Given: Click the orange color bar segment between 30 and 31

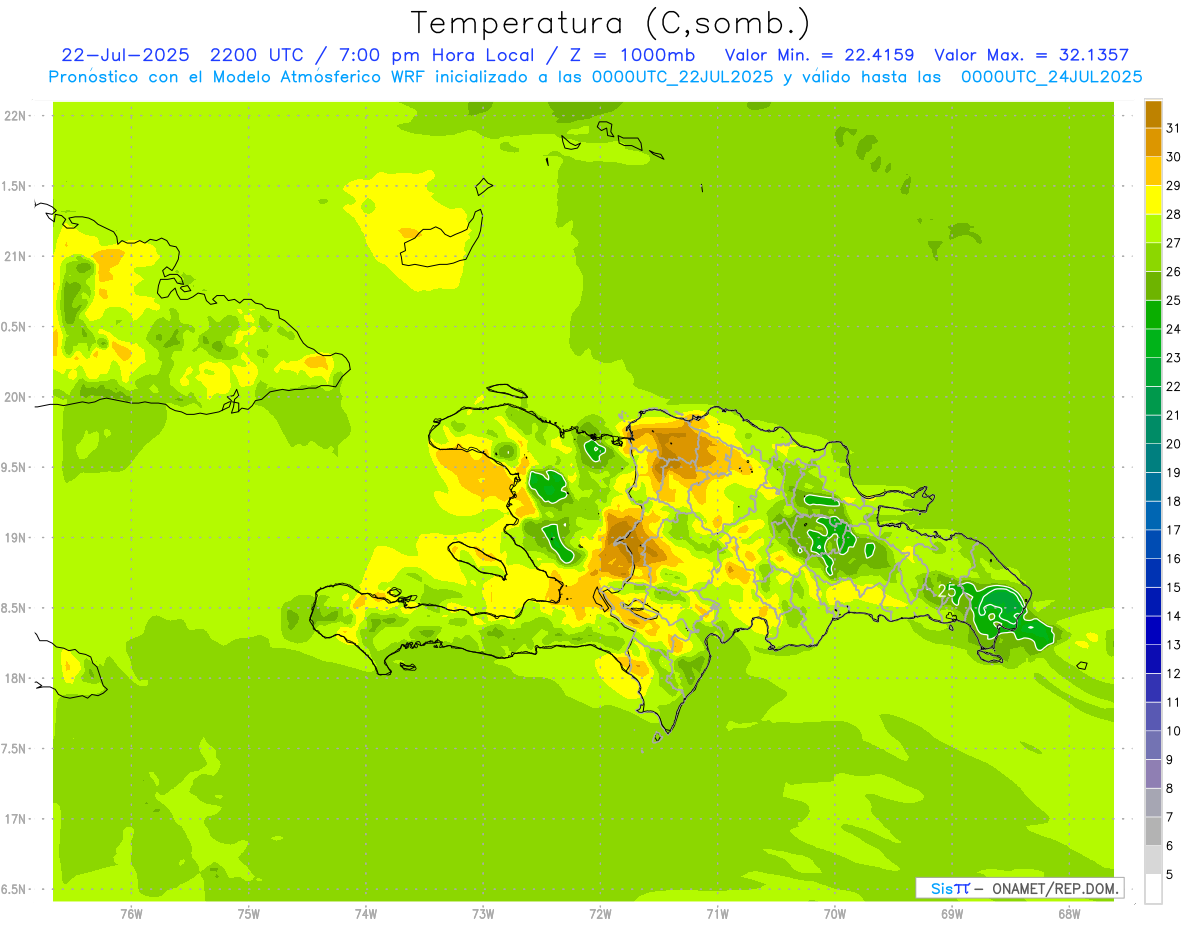Looking at the screenshot, I should coord(1153,142).
